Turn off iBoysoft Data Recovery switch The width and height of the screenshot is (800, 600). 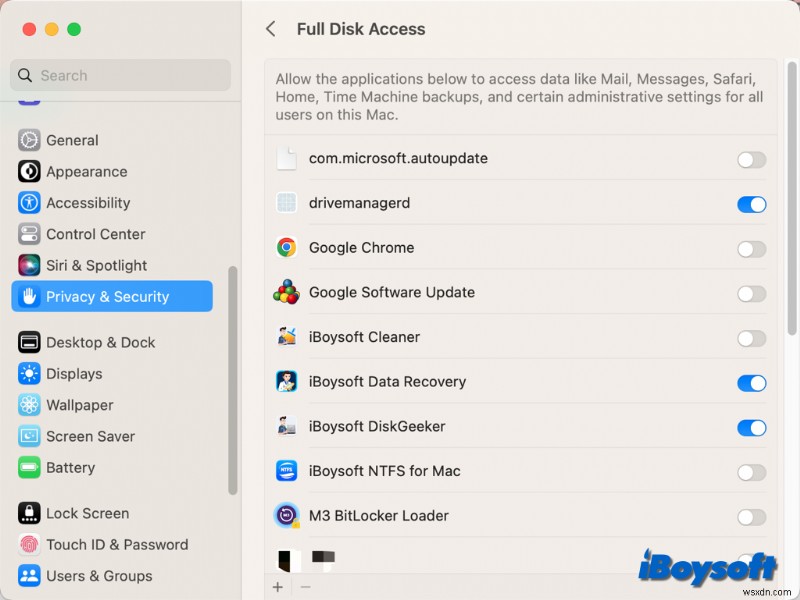tap(752, 383)
